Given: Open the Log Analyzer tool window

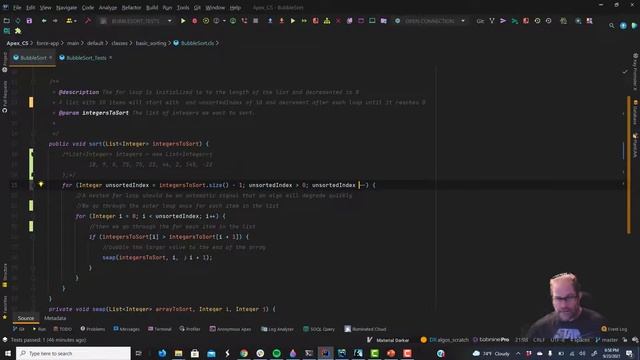Looking at the screenshot, I should (277, 329).
